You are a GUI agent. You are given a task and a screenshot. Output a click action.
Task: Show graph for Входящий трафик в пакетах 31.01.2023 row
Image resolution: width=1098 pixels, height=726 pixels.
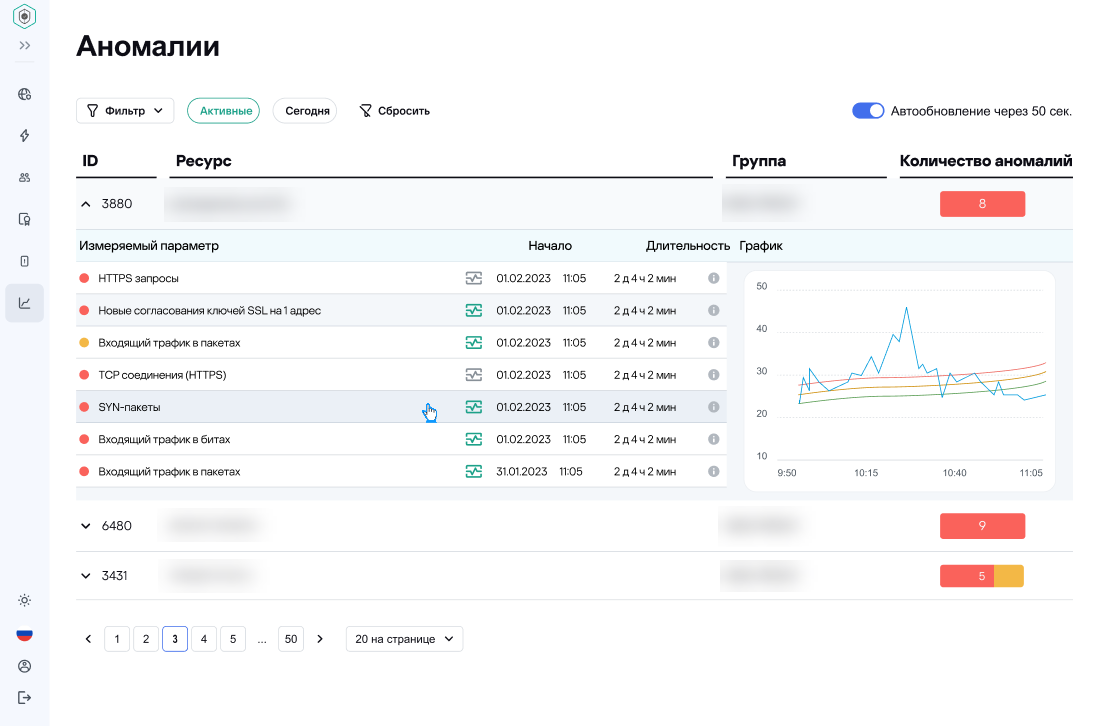tap(474, 471)
